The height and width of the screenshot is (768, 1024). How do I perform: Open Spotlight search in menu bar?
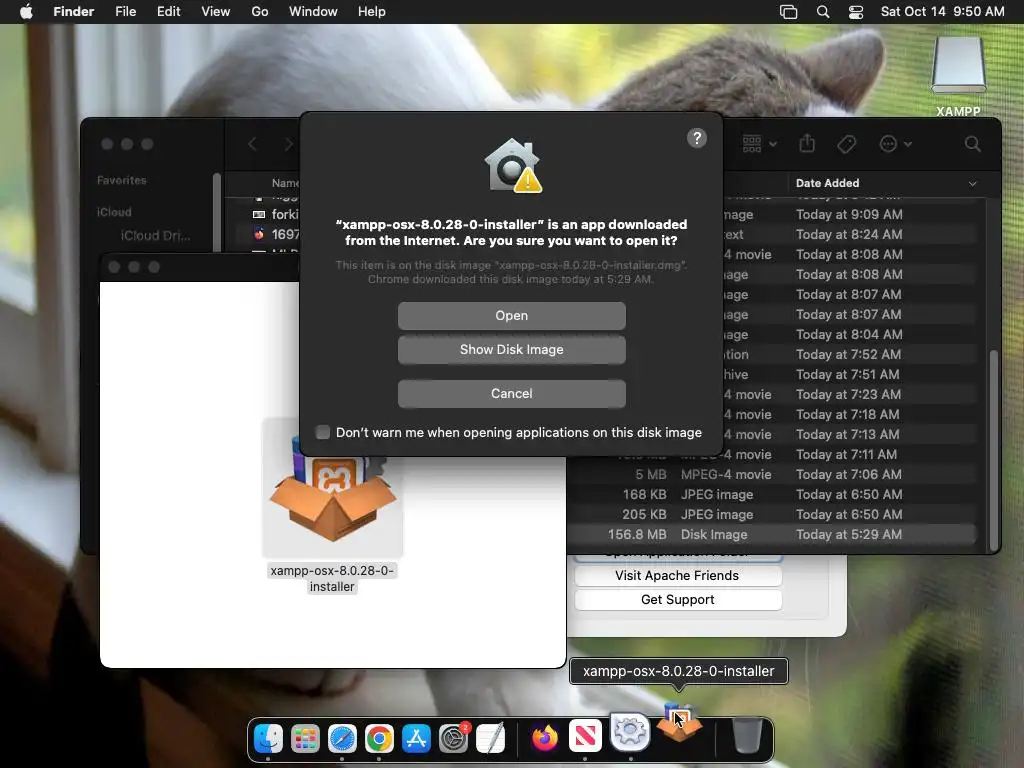click(x=823, y=12)
